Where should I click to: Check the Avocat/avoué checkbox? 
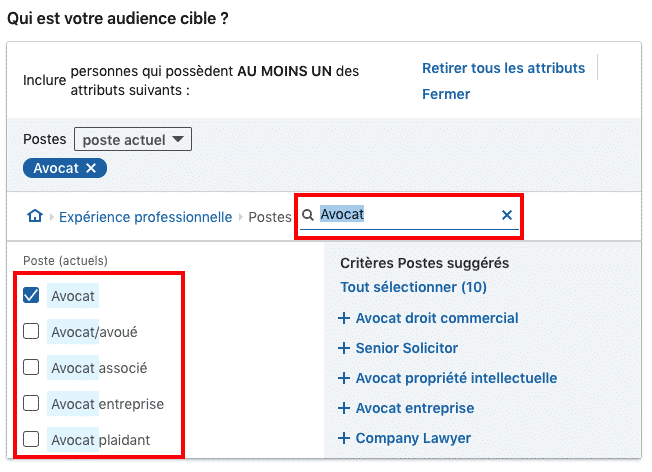(31, 331)
